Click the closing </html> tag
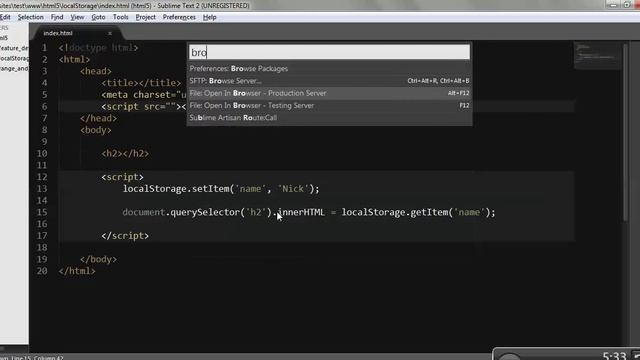Image resolution: width=640 pixels, height=360 pixels. pyautogui.click(x=77, y=271)
